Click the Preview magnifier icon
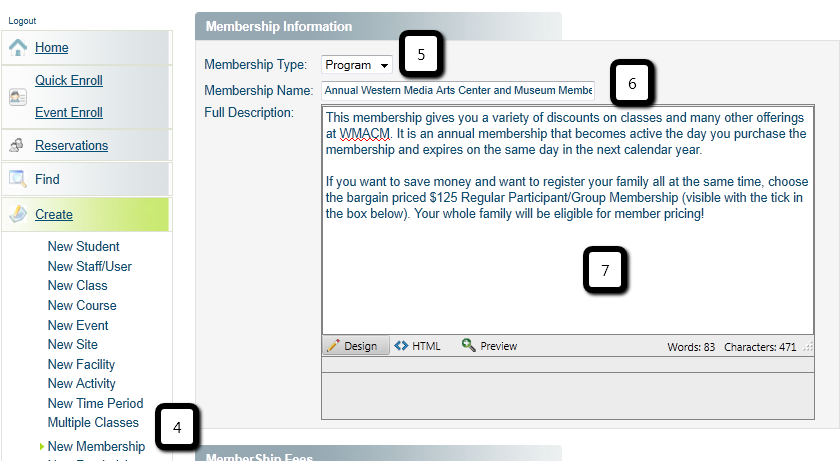 click(x=468, y=346)
